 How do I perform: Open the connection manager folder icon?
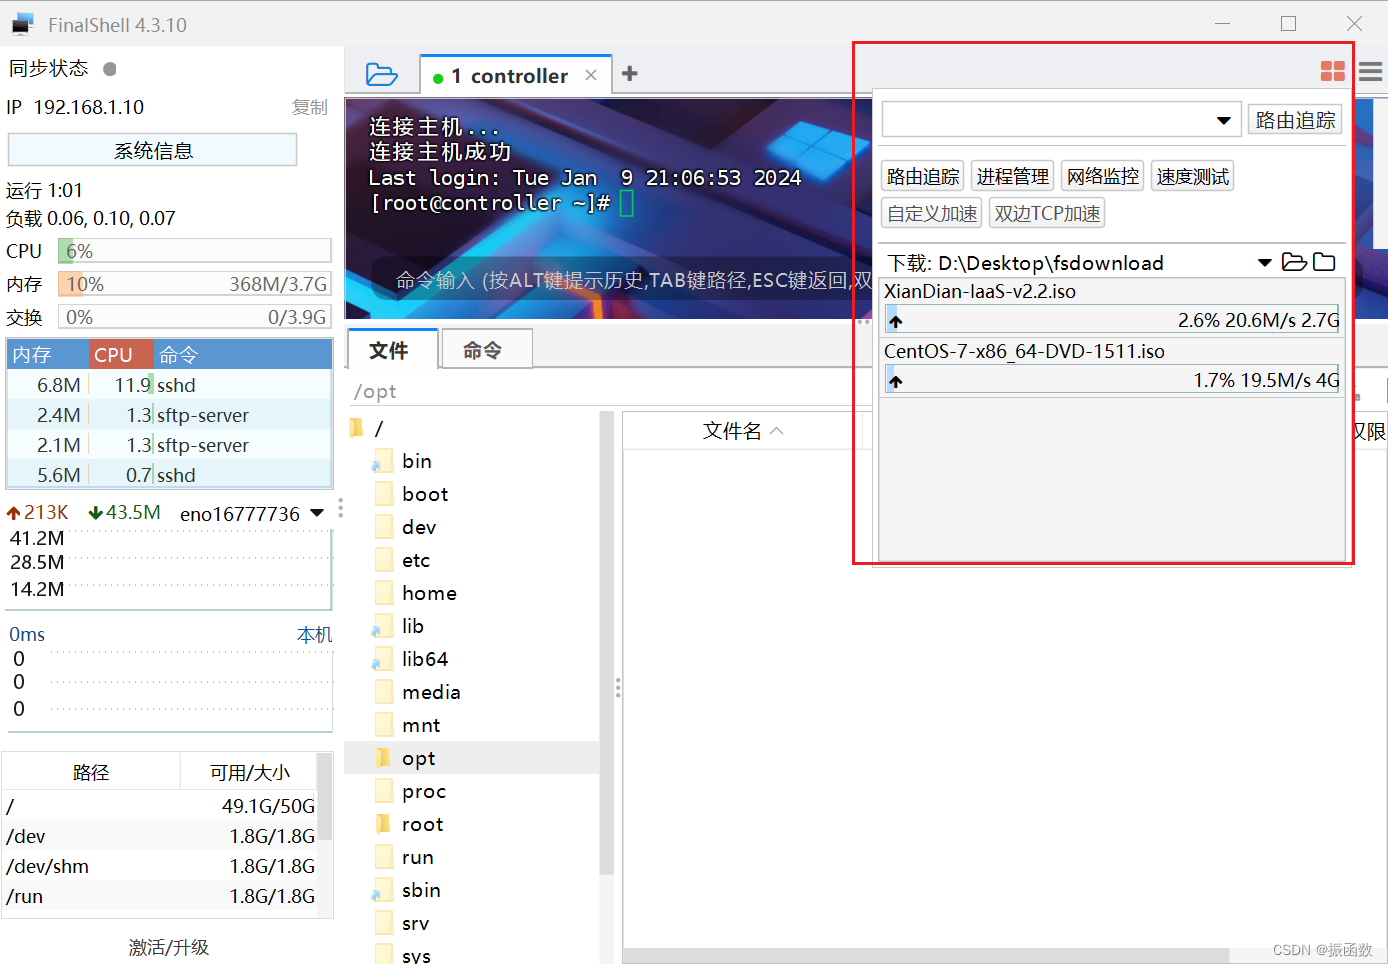coord(381,74)
